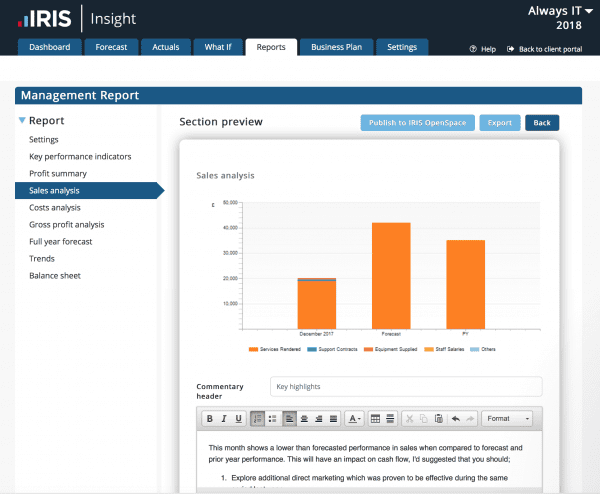This screenshot has height=494, width=600.
Task: Open the text color dropdown
Action: click(x=355, y=418)
